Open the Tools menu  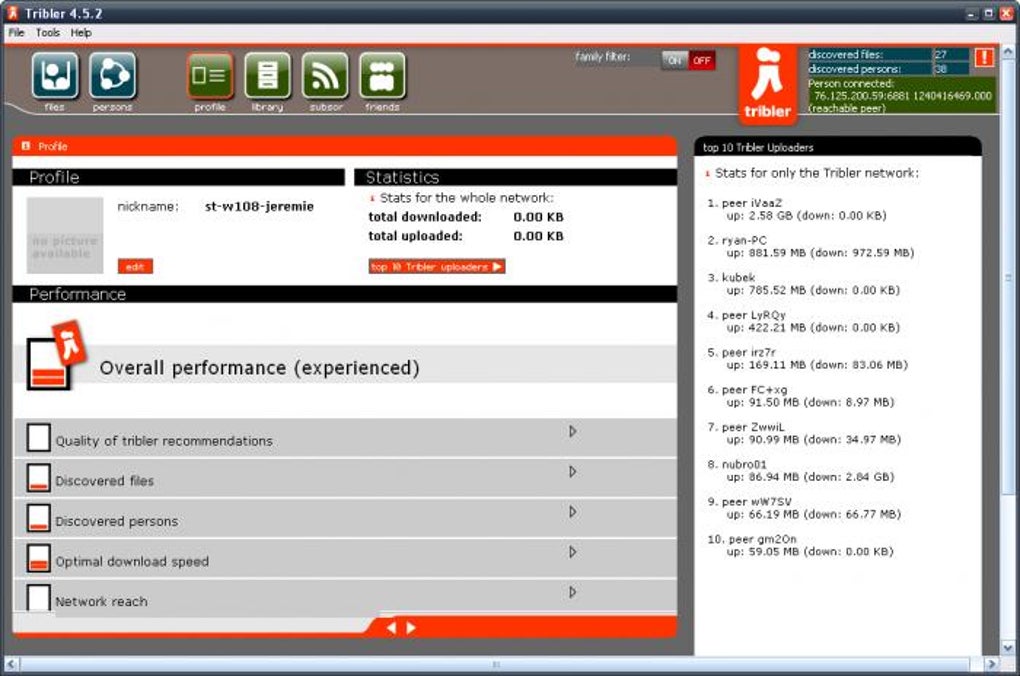coord(47,33)
